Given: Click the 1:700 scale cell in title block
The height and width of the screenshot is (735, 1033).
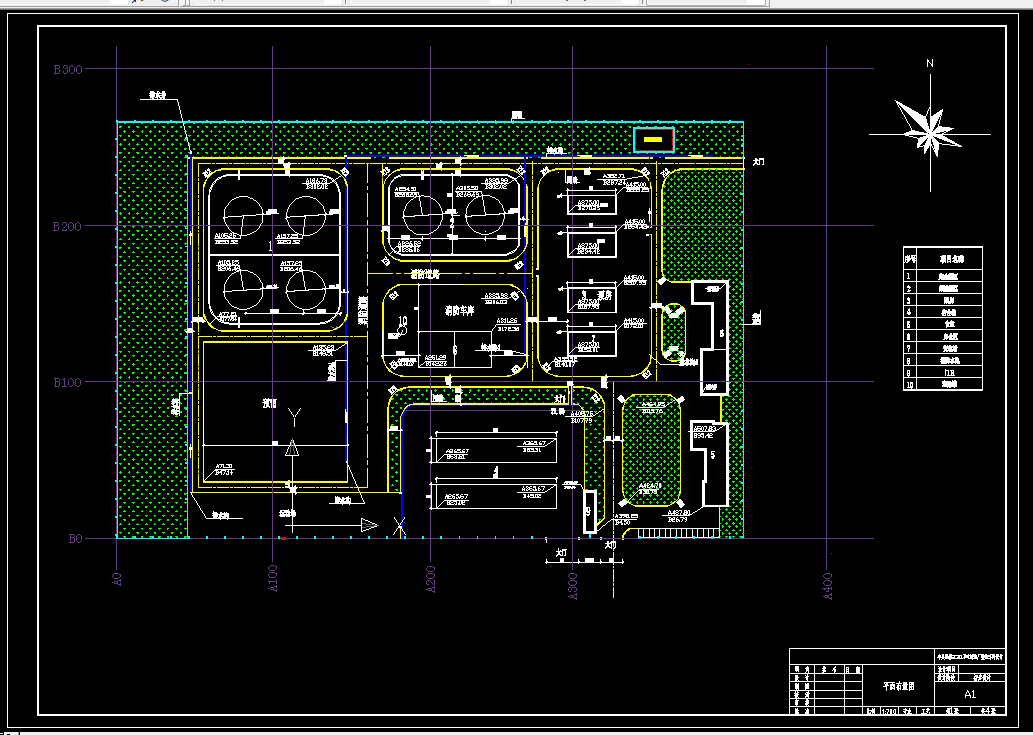Looking at the screenshot, I should pos(888,711).
